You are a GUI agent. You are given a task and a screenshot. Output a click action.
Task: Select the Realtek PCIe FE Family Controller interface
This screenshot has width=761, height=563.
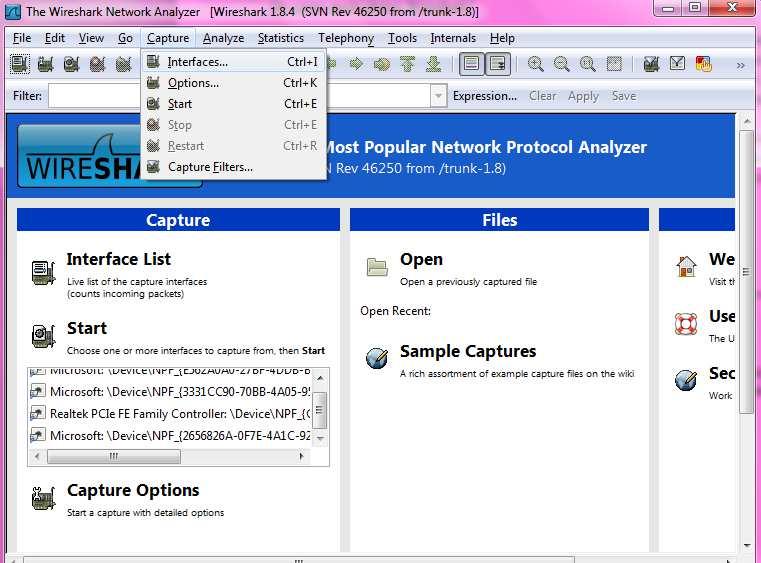click(169, 414)
